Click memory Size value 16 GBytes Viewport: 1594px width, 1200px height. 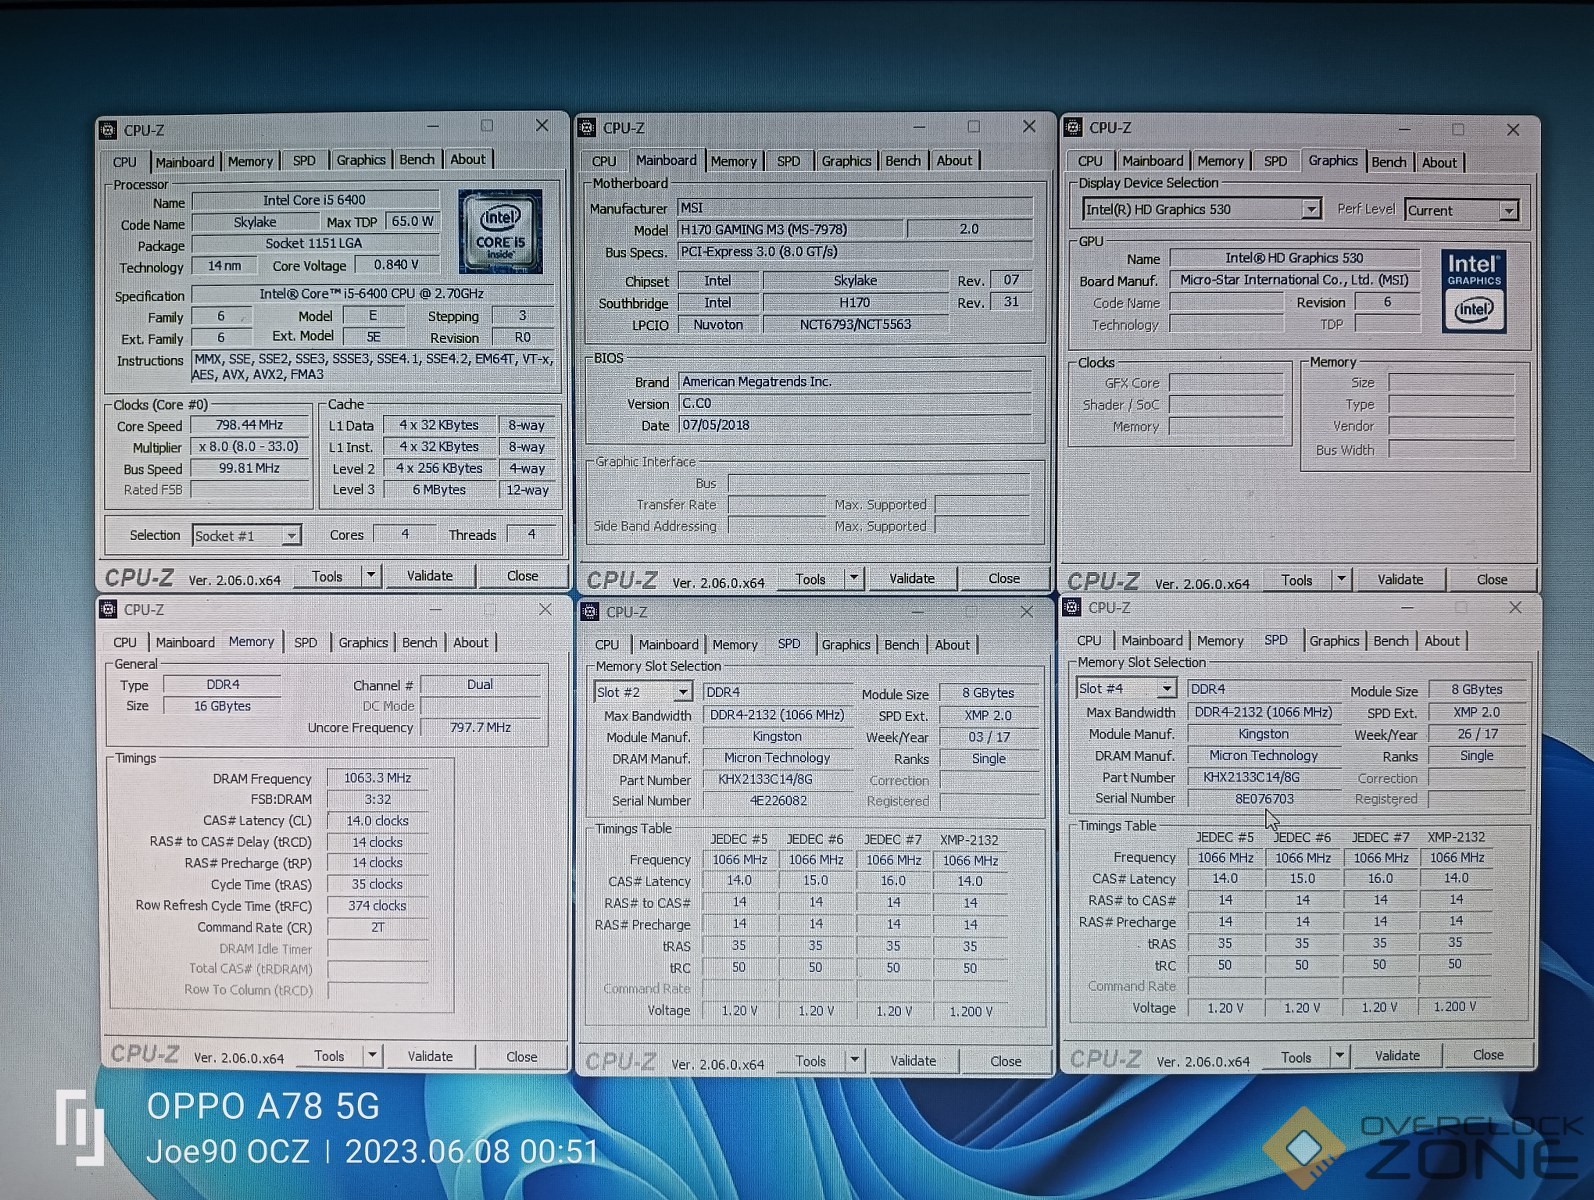[222, 706]
